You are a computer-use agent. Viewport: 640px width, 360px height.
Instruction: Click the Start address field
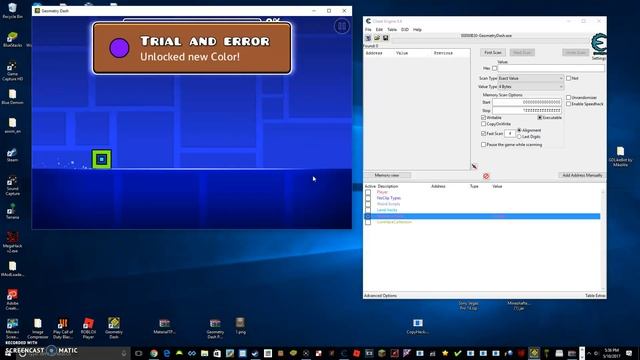[x=527, y=102]
